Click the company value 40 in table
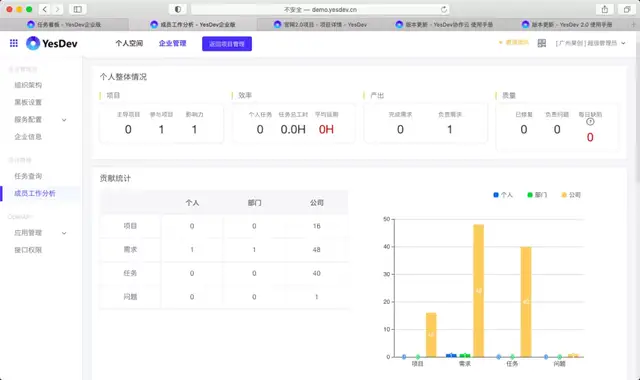This screenshot has height=380, width=640. click(317, 273)
